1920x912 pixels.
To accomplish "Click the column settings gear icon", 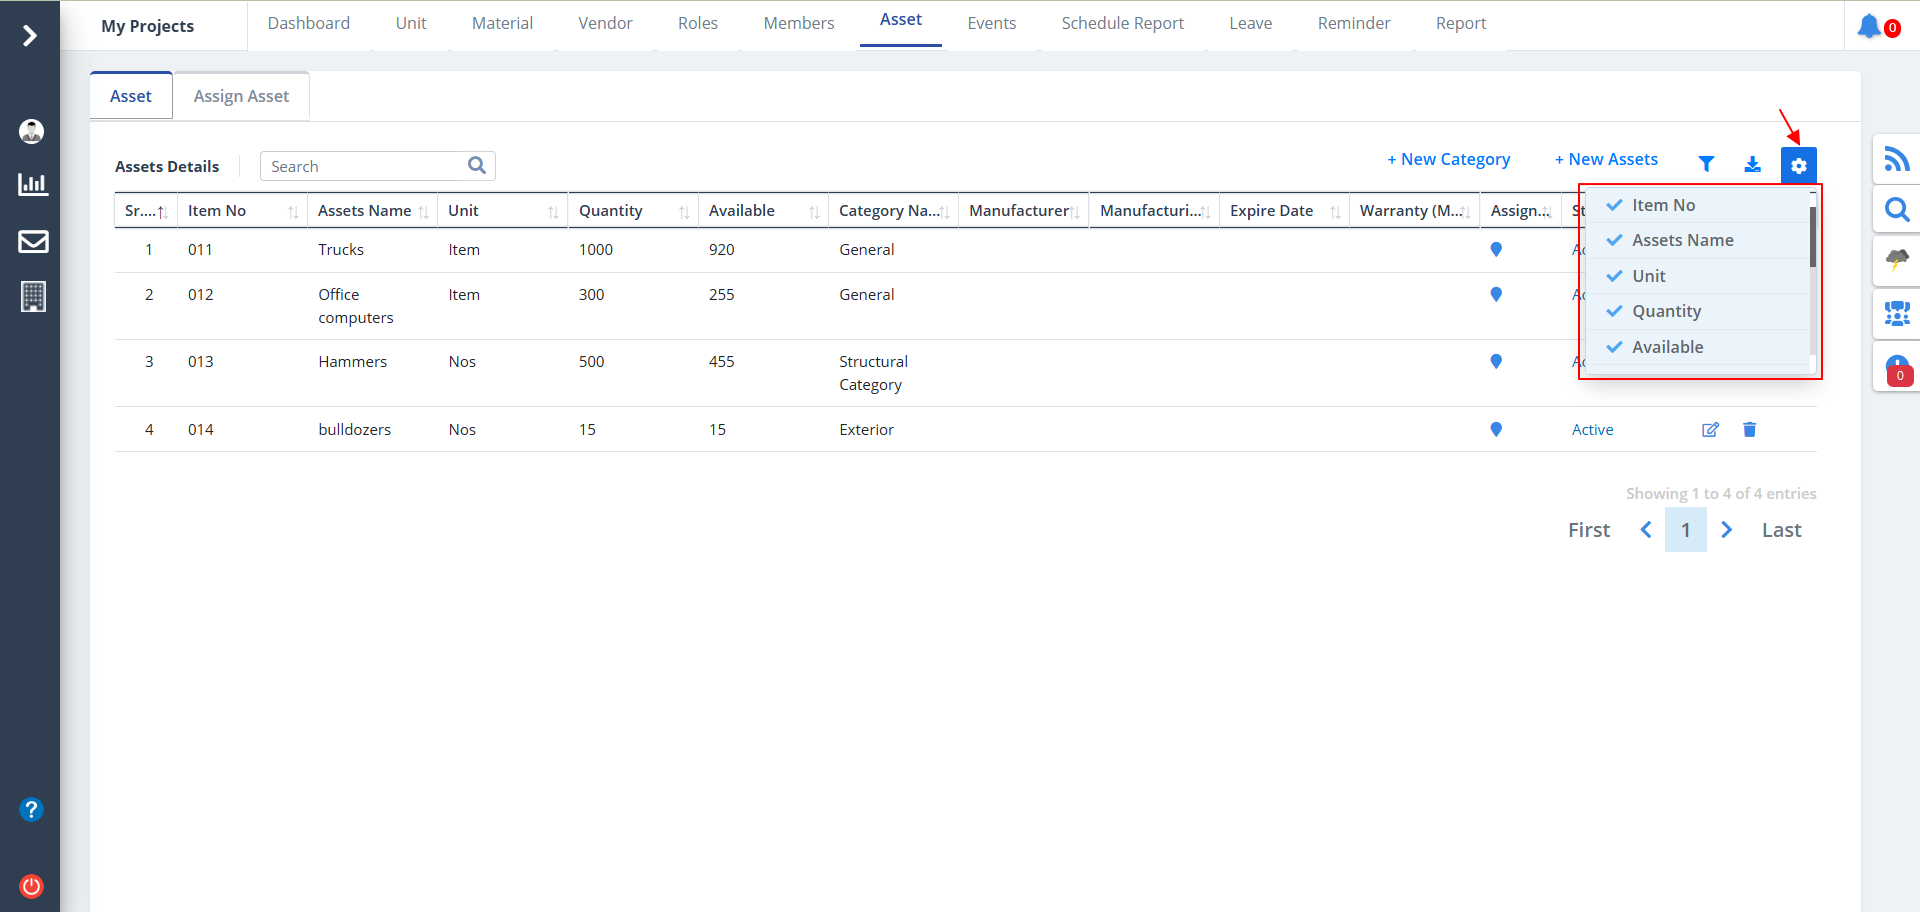I will (1798, 166).
